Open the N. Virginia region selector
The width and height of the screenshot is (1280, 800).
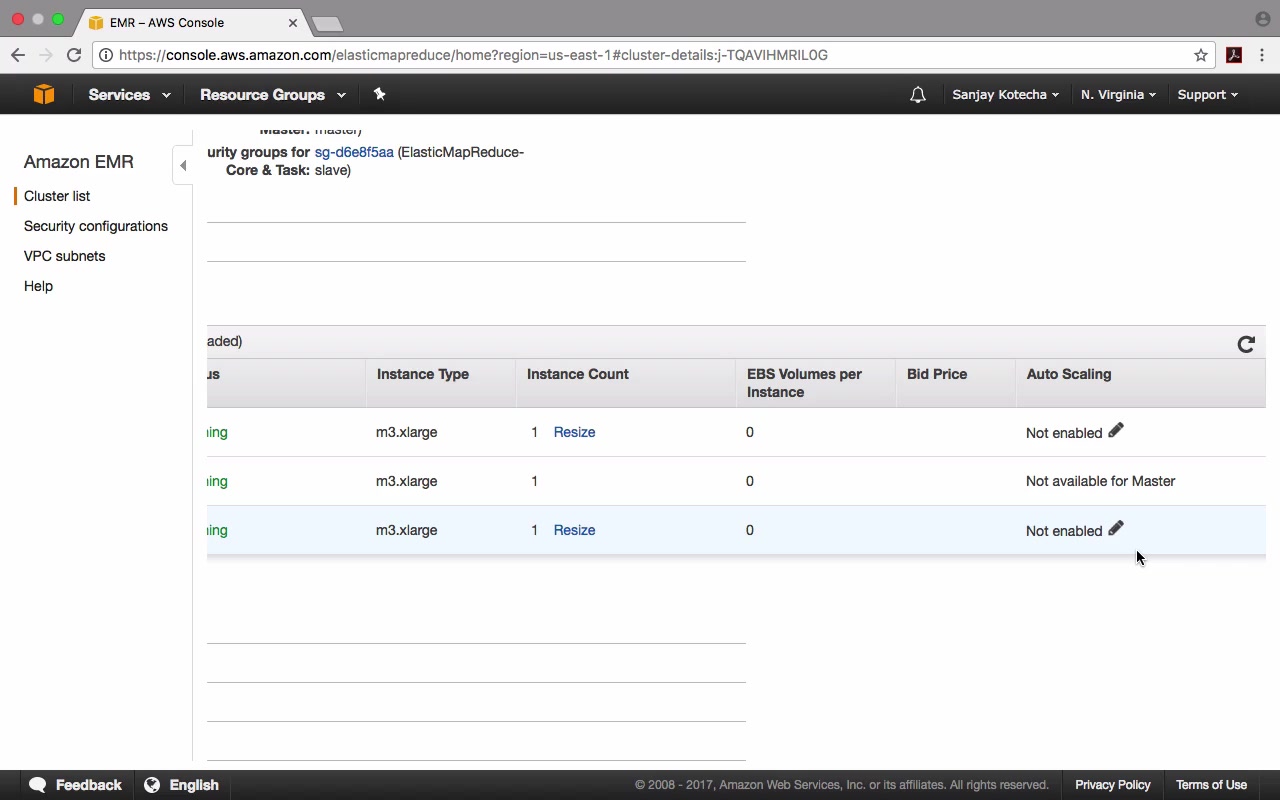(x=1118, y=95)
